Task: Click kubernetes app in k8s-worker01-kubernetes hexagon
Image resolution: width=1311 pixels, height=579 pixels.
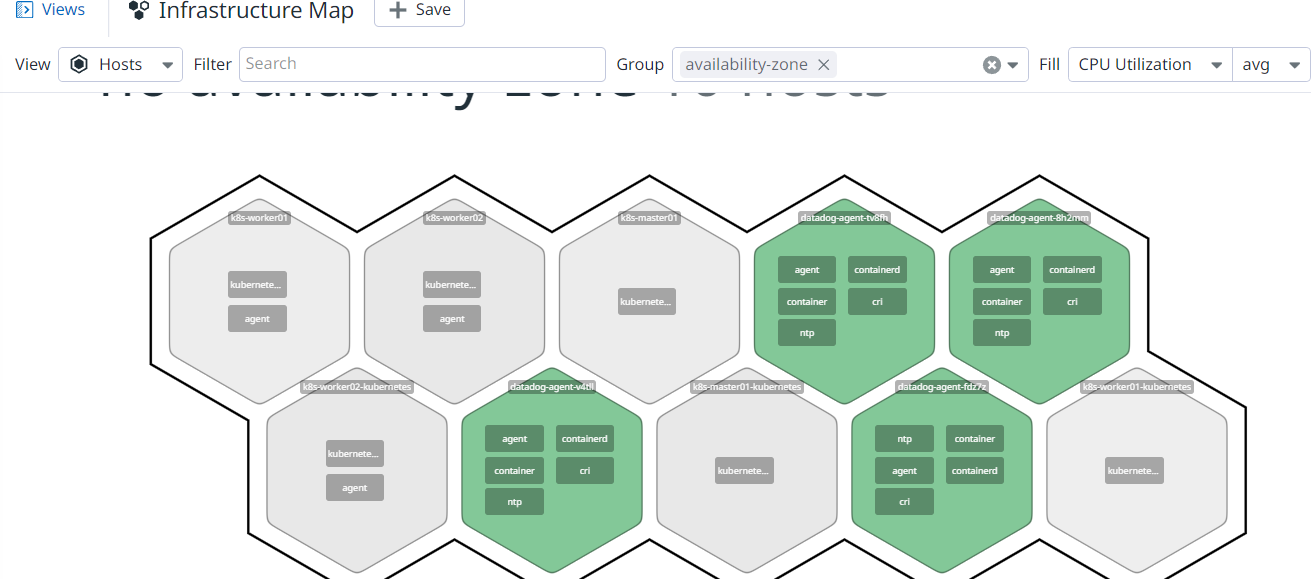Action: [x=1135, y=471]
